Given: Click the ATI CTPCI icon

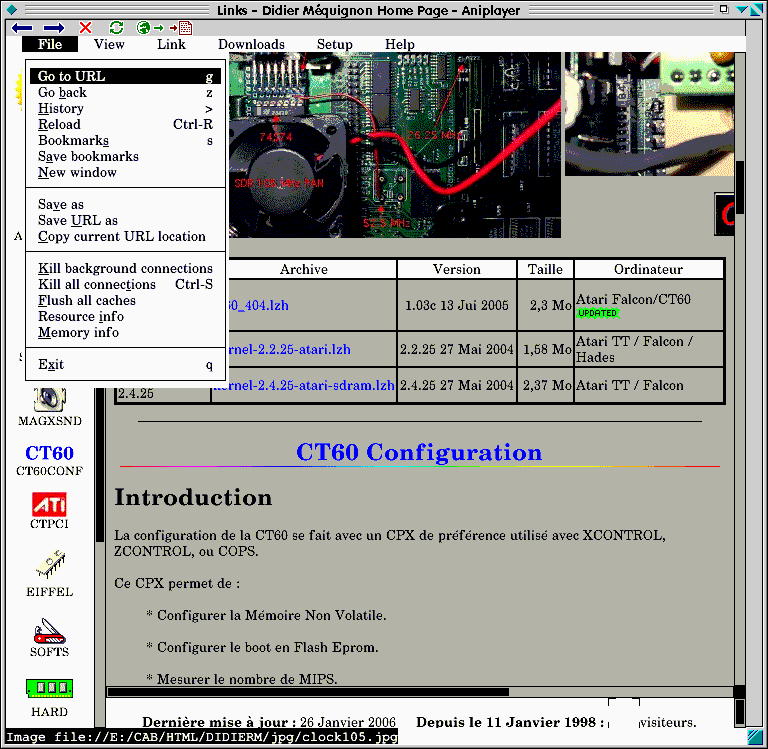Looking at the screenshot, I should (x=49, y=505).
